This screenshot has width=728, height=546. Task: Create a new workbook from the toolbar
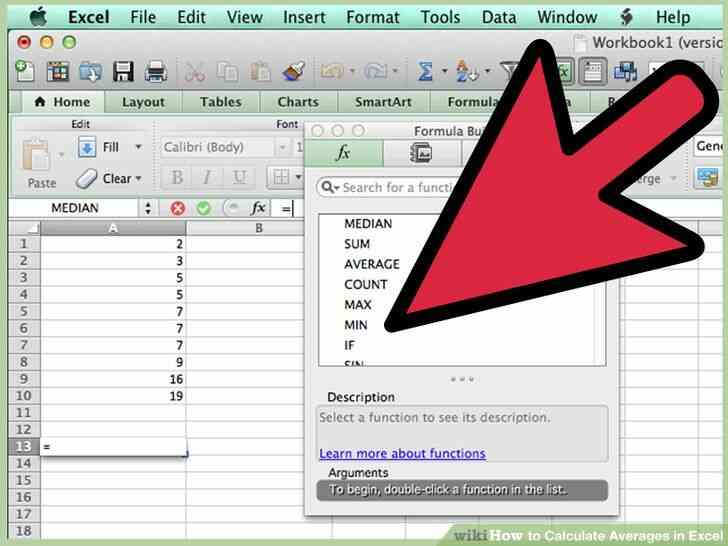[x=25, y=71]
